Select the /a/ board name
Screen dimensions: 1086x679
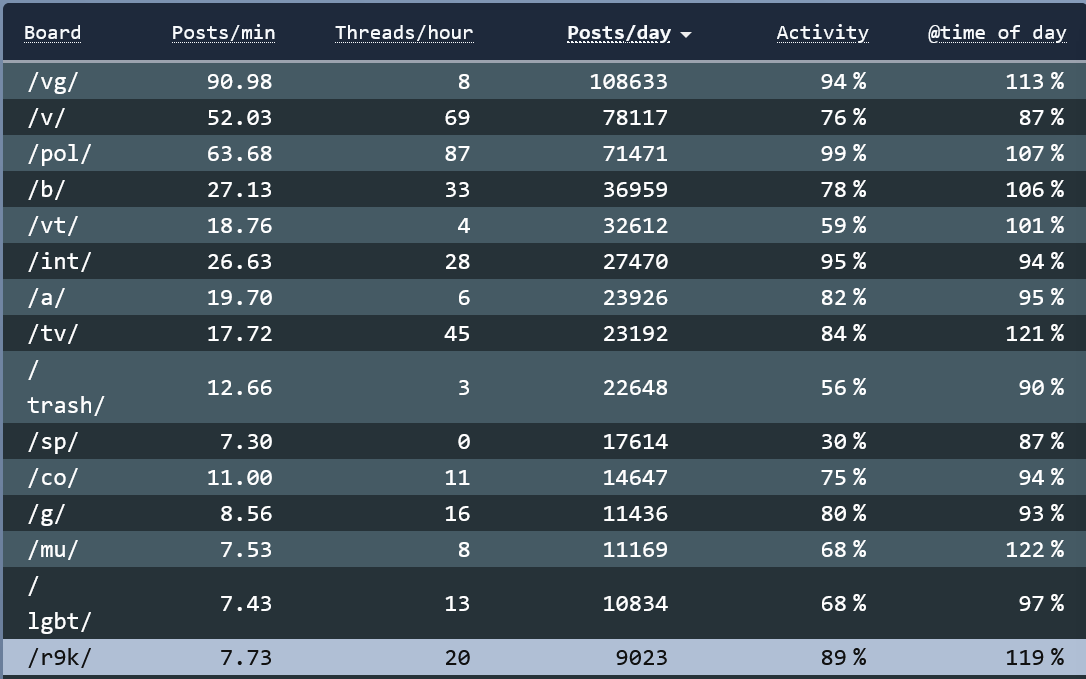[x=46, y=297]
